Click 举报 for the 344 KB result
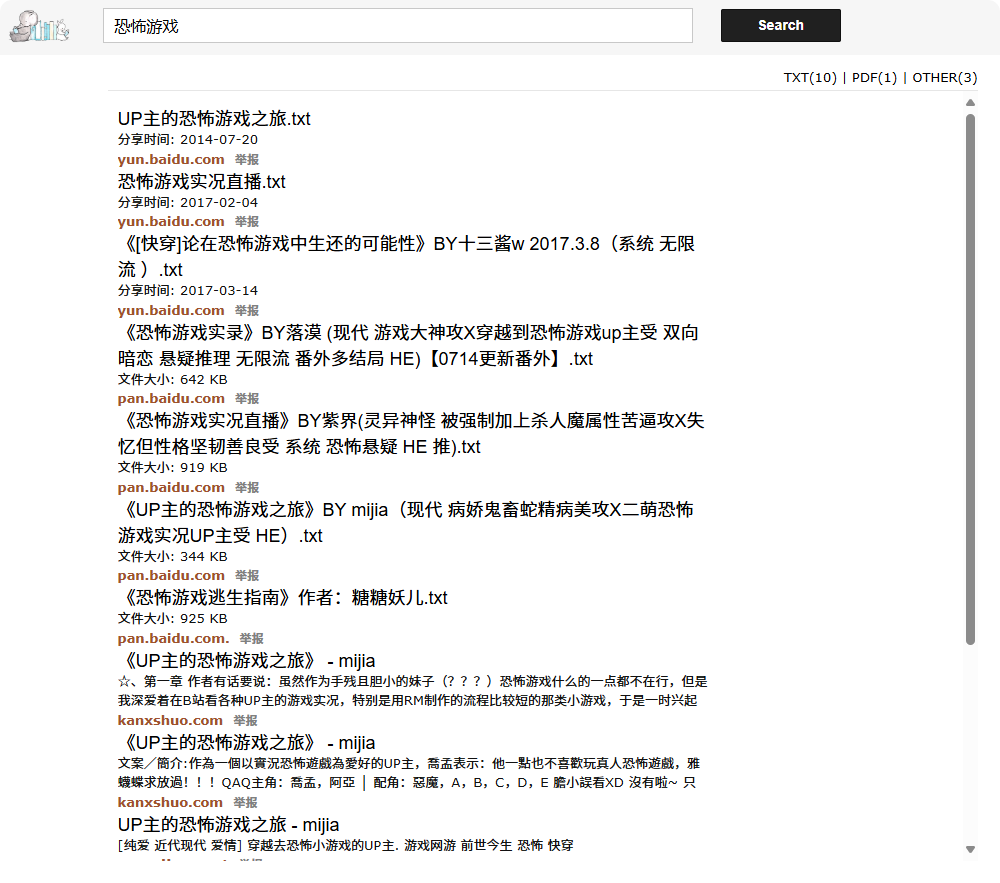 (247, 575)
